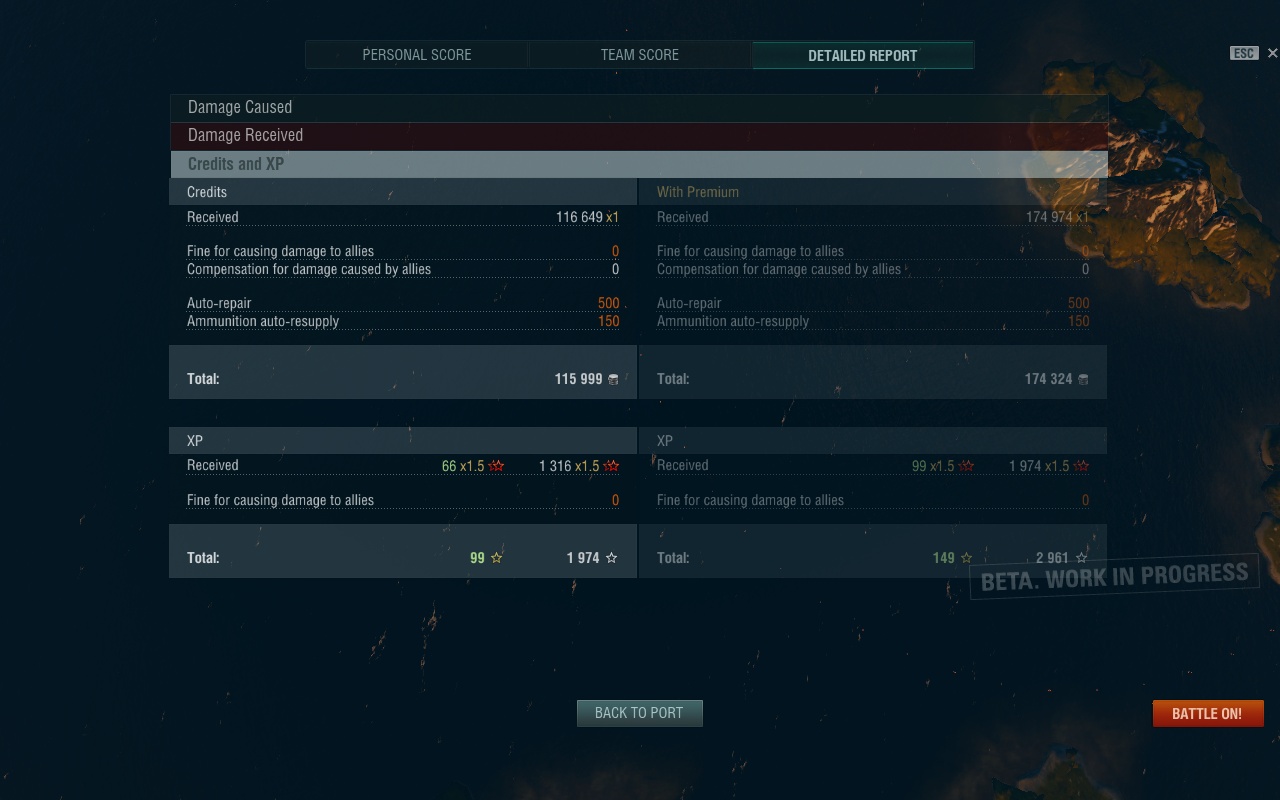Open the Team Score tab
The width and height of the screenshot is (1280, 800).
tap(640, 55)
